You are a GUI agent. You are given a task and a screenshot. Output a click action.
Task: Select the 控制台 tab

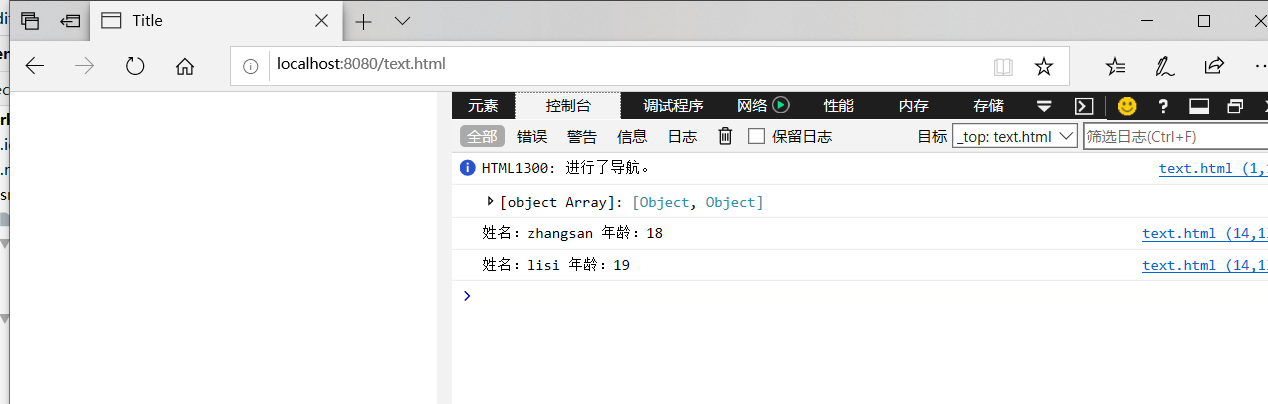pyautogui.click(x=568, y=106)
